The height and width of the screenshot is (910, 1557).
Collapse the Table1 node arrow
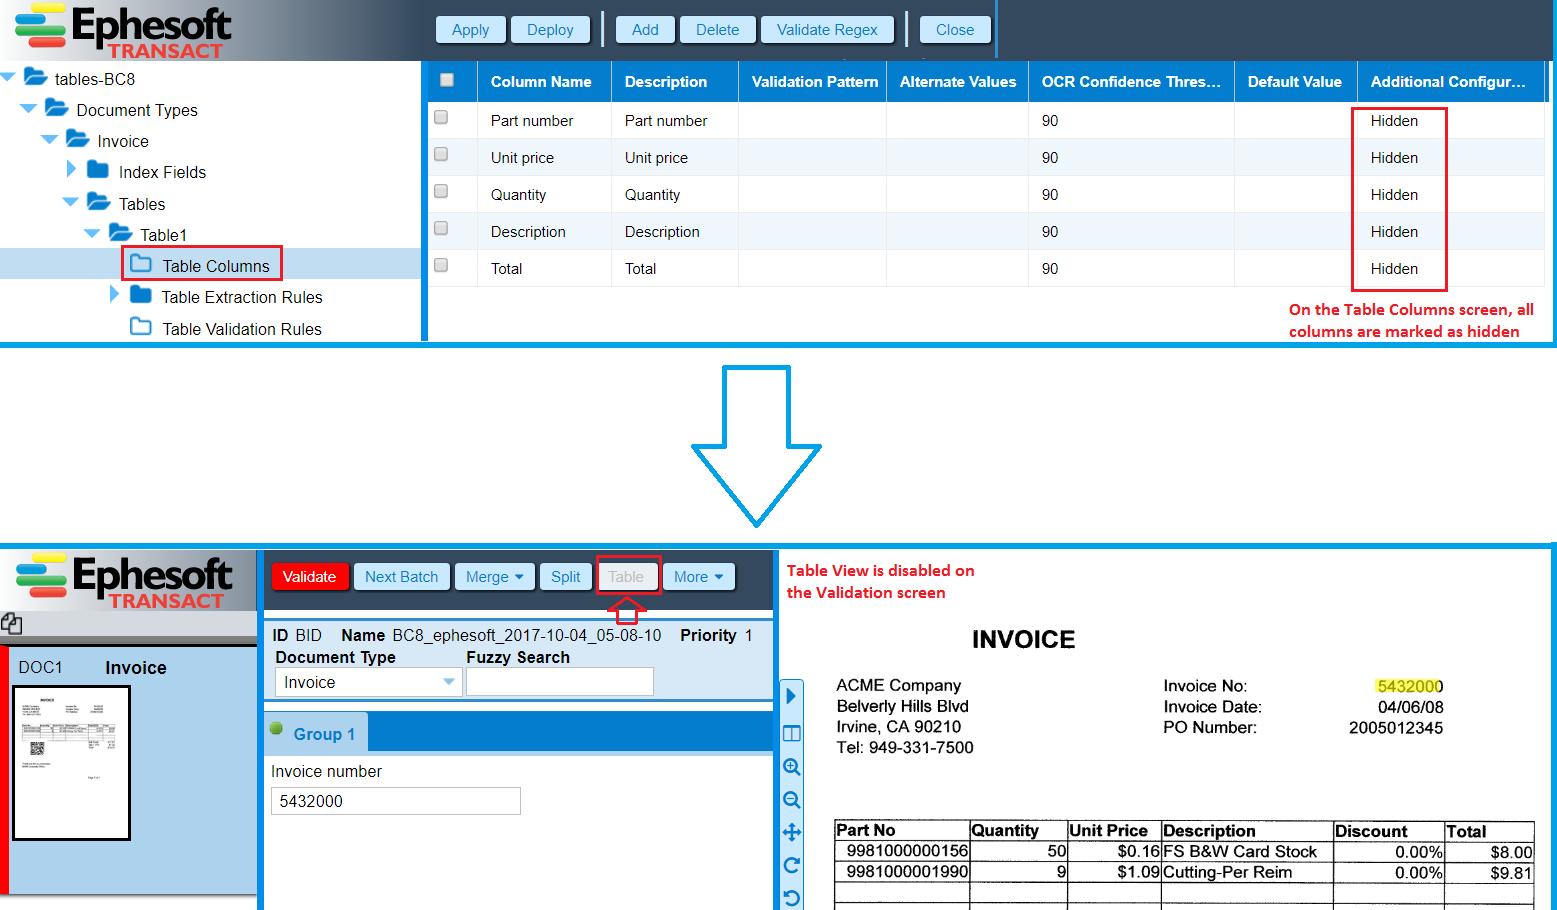pyautogui.click(x=92, y=233)
